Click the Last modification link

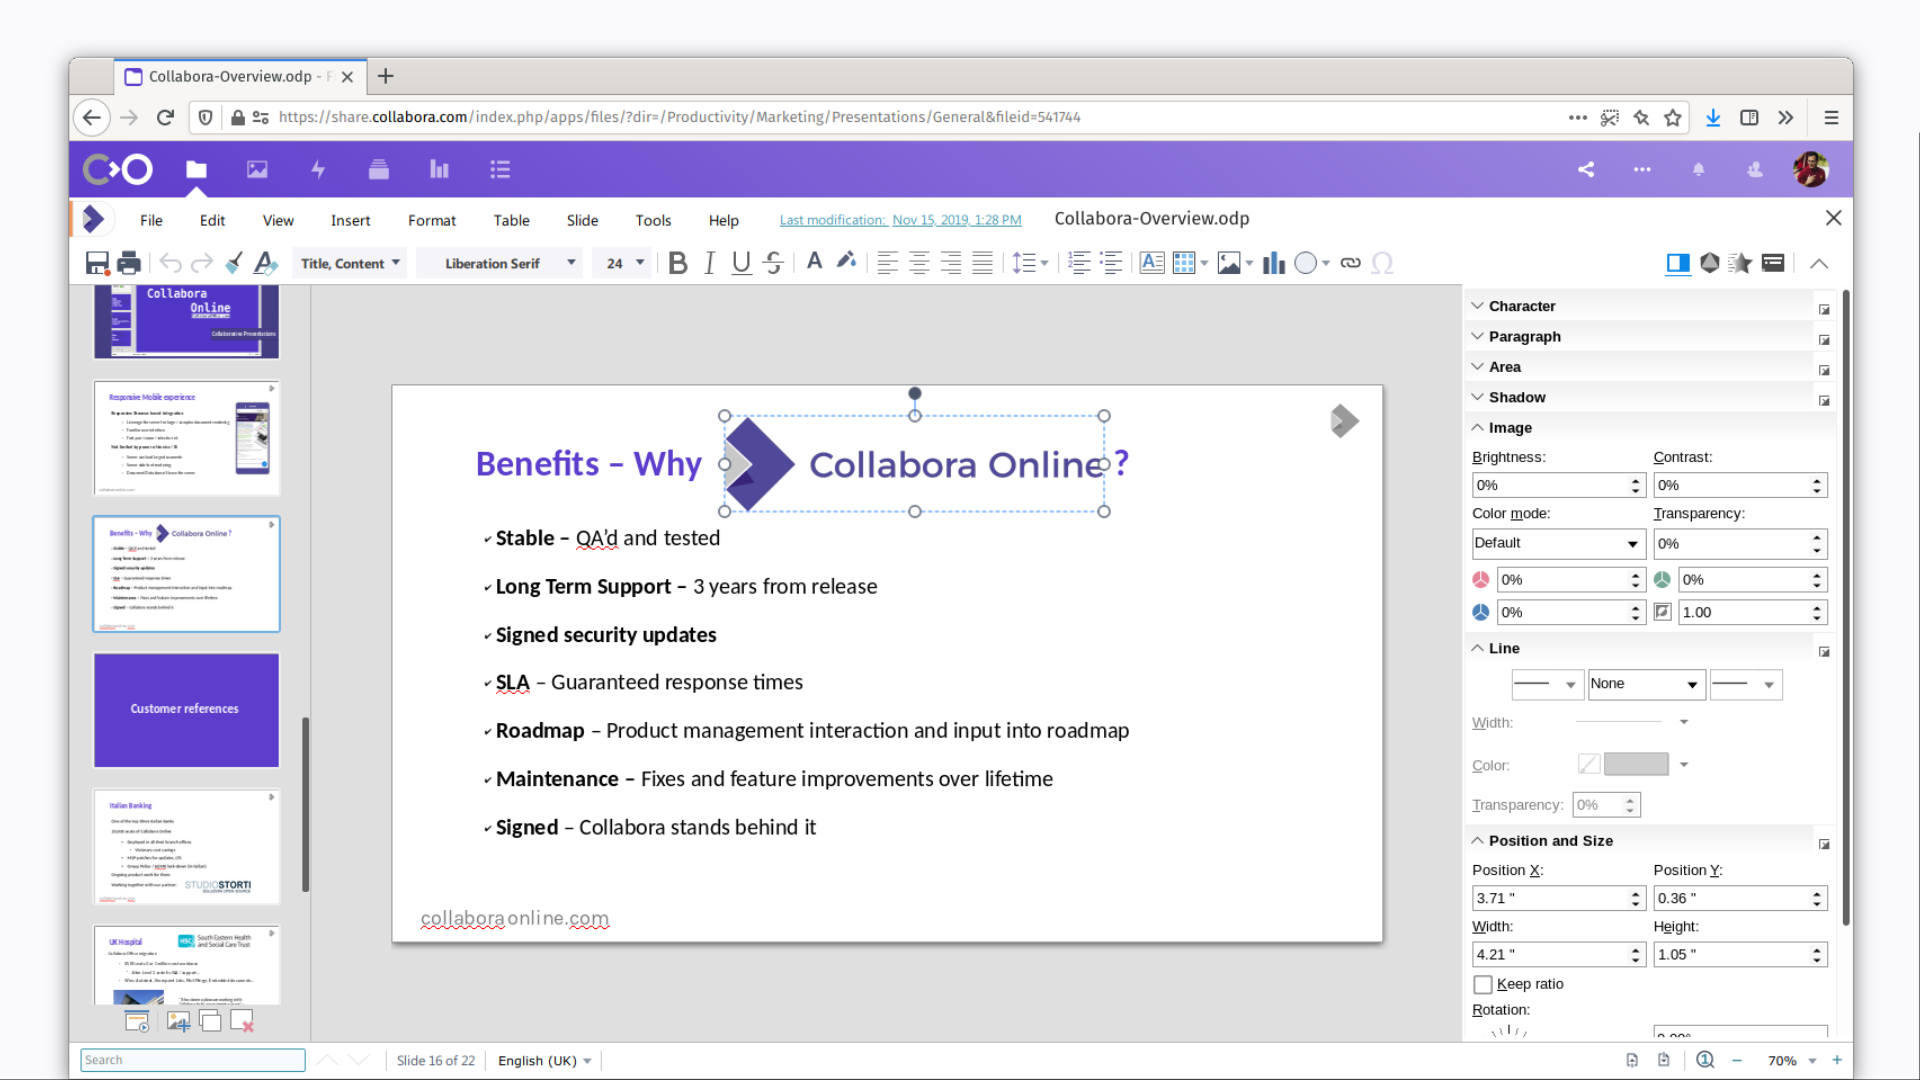coord(900,220)
